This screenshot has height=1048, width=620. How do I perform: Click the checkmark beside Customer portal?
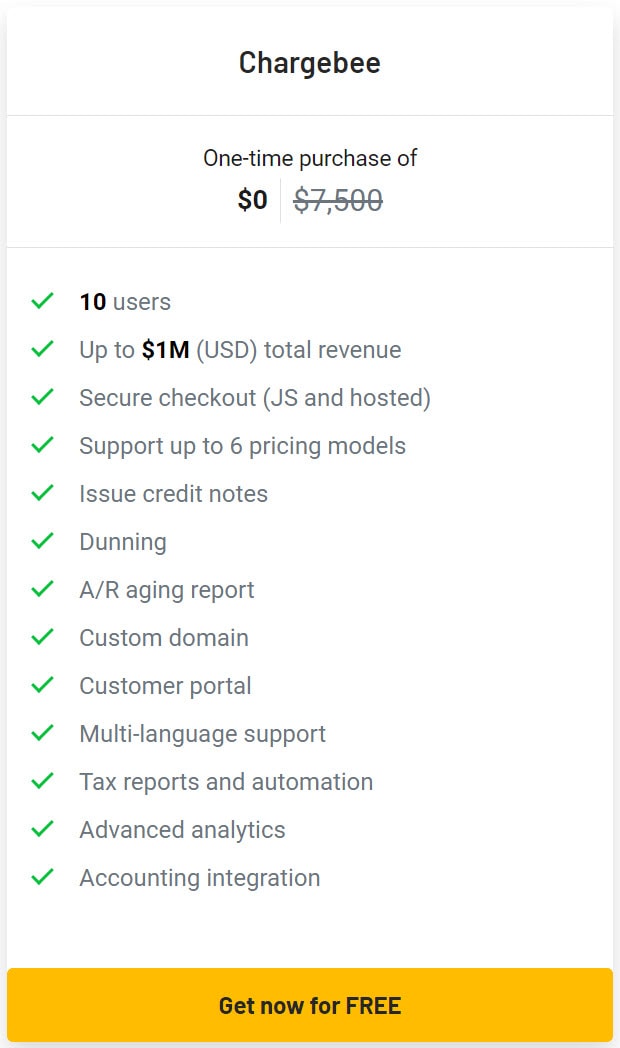click(x=42, y=685)
